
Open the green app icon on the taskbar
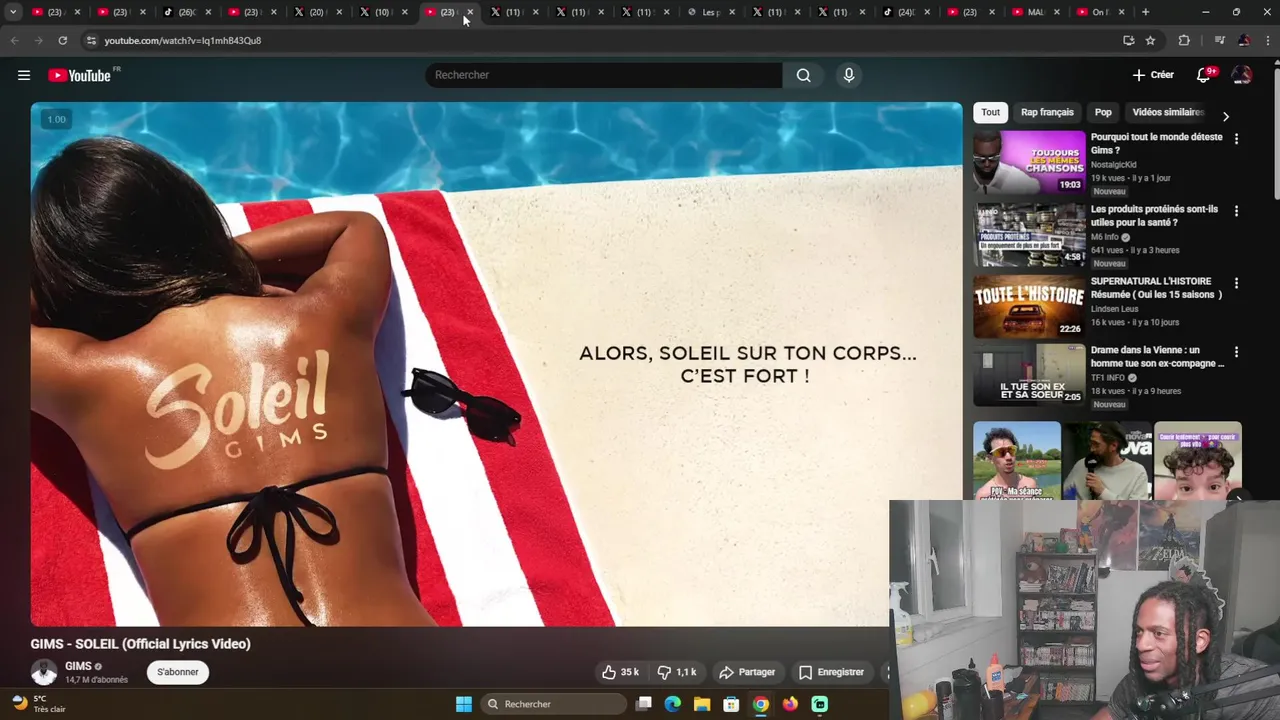(x=820, y=704)
